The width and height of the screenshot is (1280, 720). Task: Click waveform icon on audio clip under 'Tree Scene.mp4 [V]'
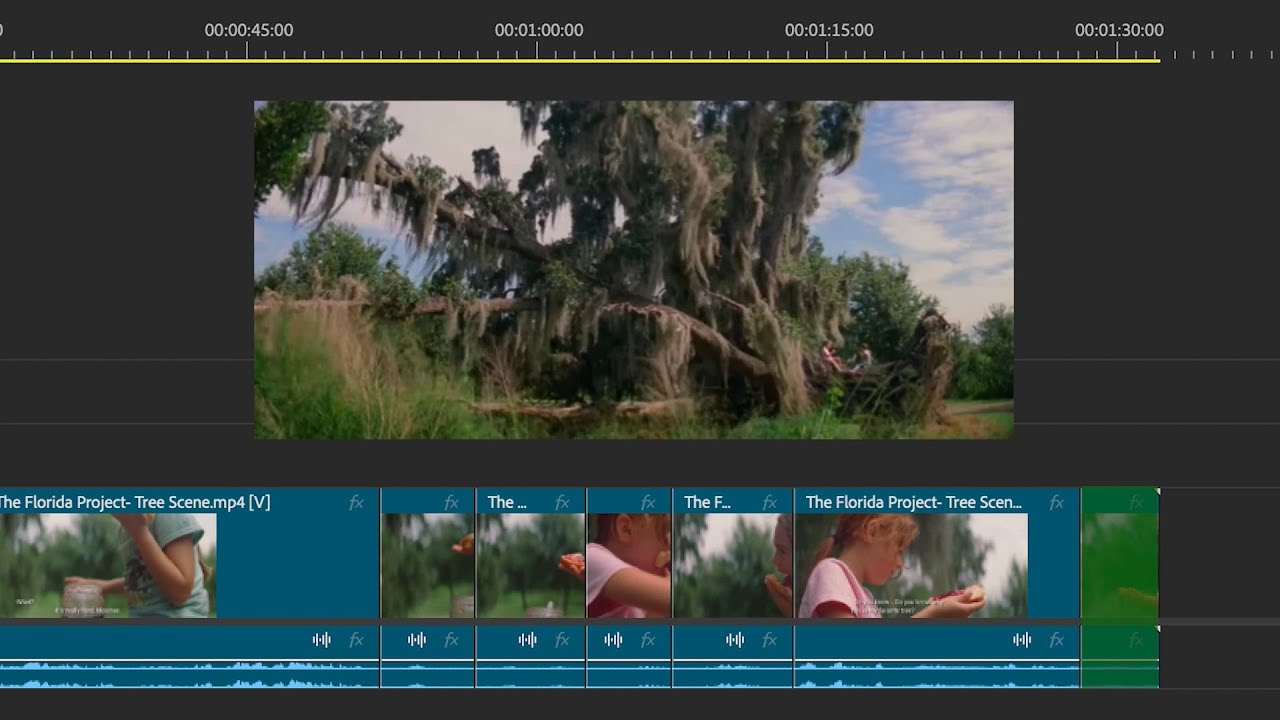(322, 640)
